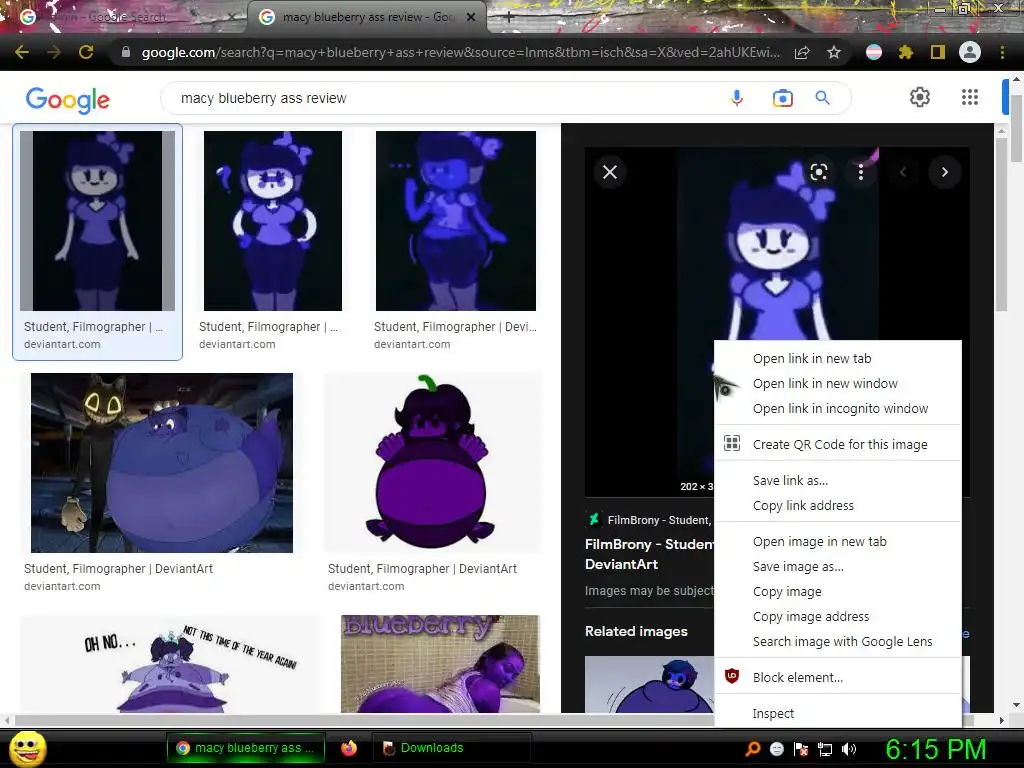This screenshot has width=1024, height=768.
Task: Close the macy blueberry review tab
Action: (x=471, y=17)
